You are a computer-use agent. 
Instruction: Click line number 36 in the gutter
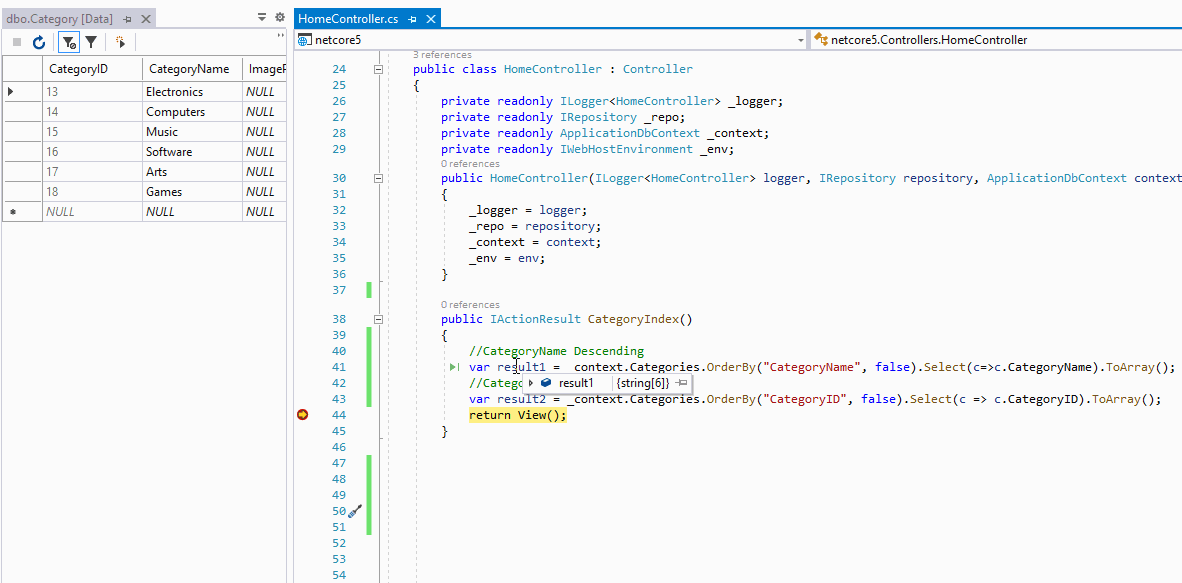point(338,275)
